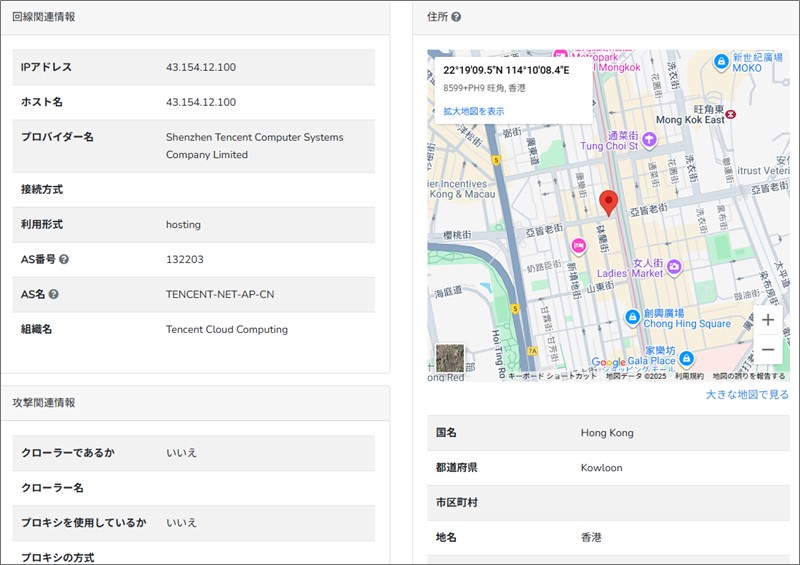Viewport: 800px width, 565px height.
Task: Click Tung Choi St purple marker
Action: coord(649,139)
